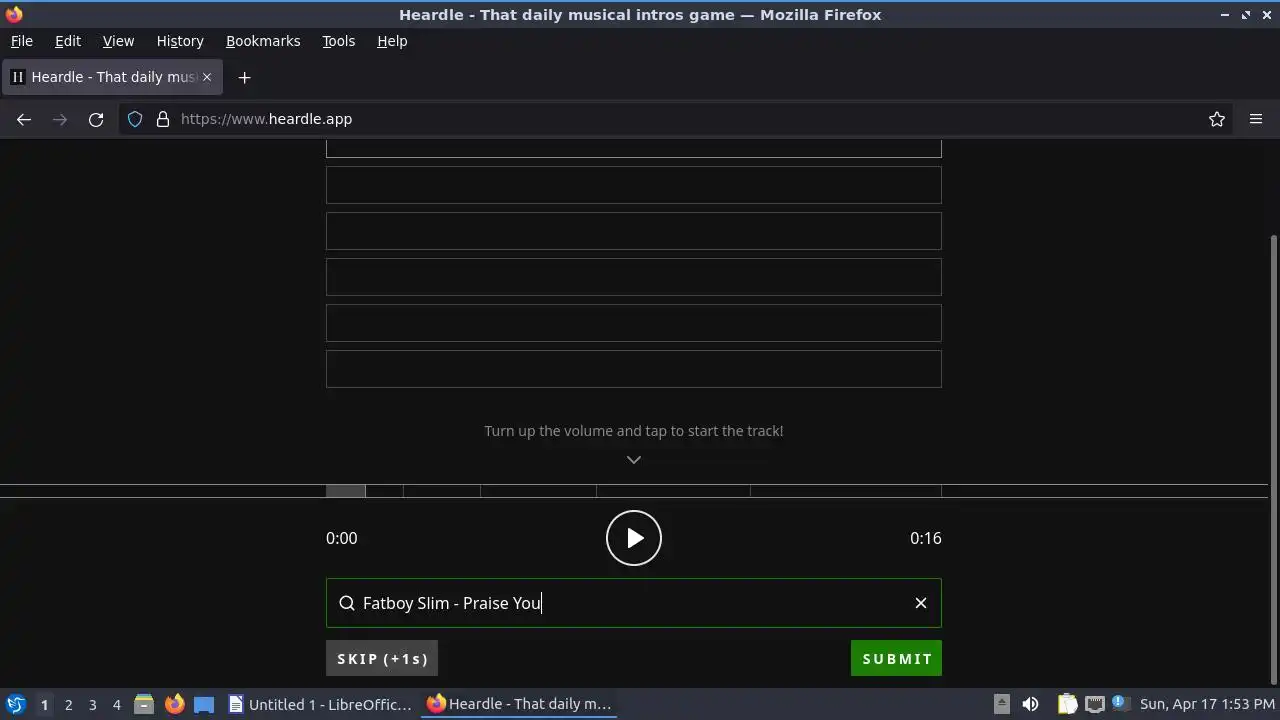Reload the Heardle page
Screen dimensions: 1280x720
pos(96,119)
